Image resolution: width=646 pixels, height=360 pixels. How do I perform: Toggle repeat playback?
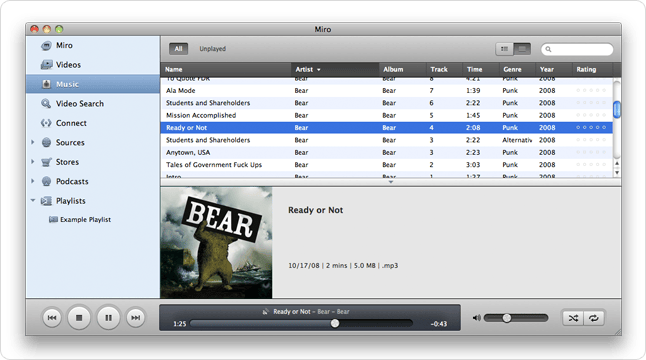click(594, 318)
